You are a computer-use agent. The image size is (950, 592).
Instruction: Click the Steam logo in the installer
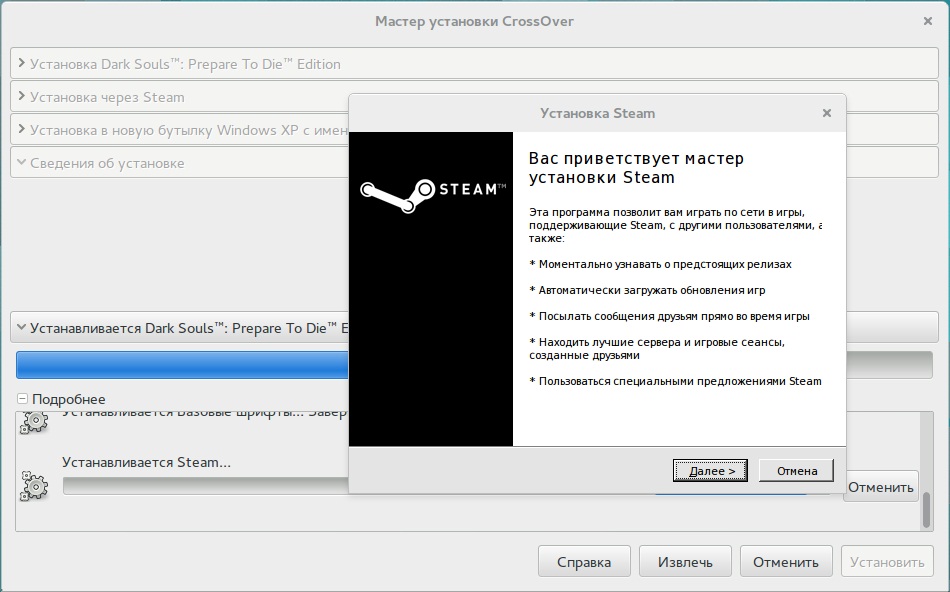pyautogui.click(x=433, y=195)
